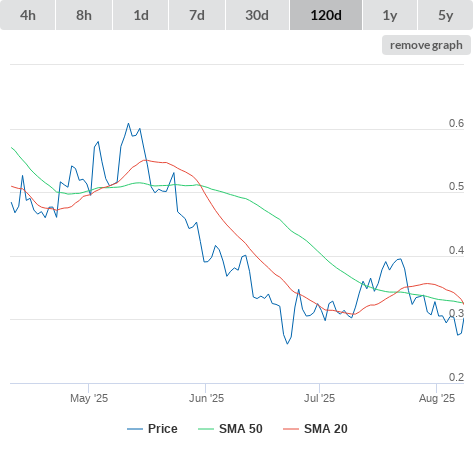Switch chart to 1y range
The height and width of the screenshot is (455, 474).
tap(390, 15)
